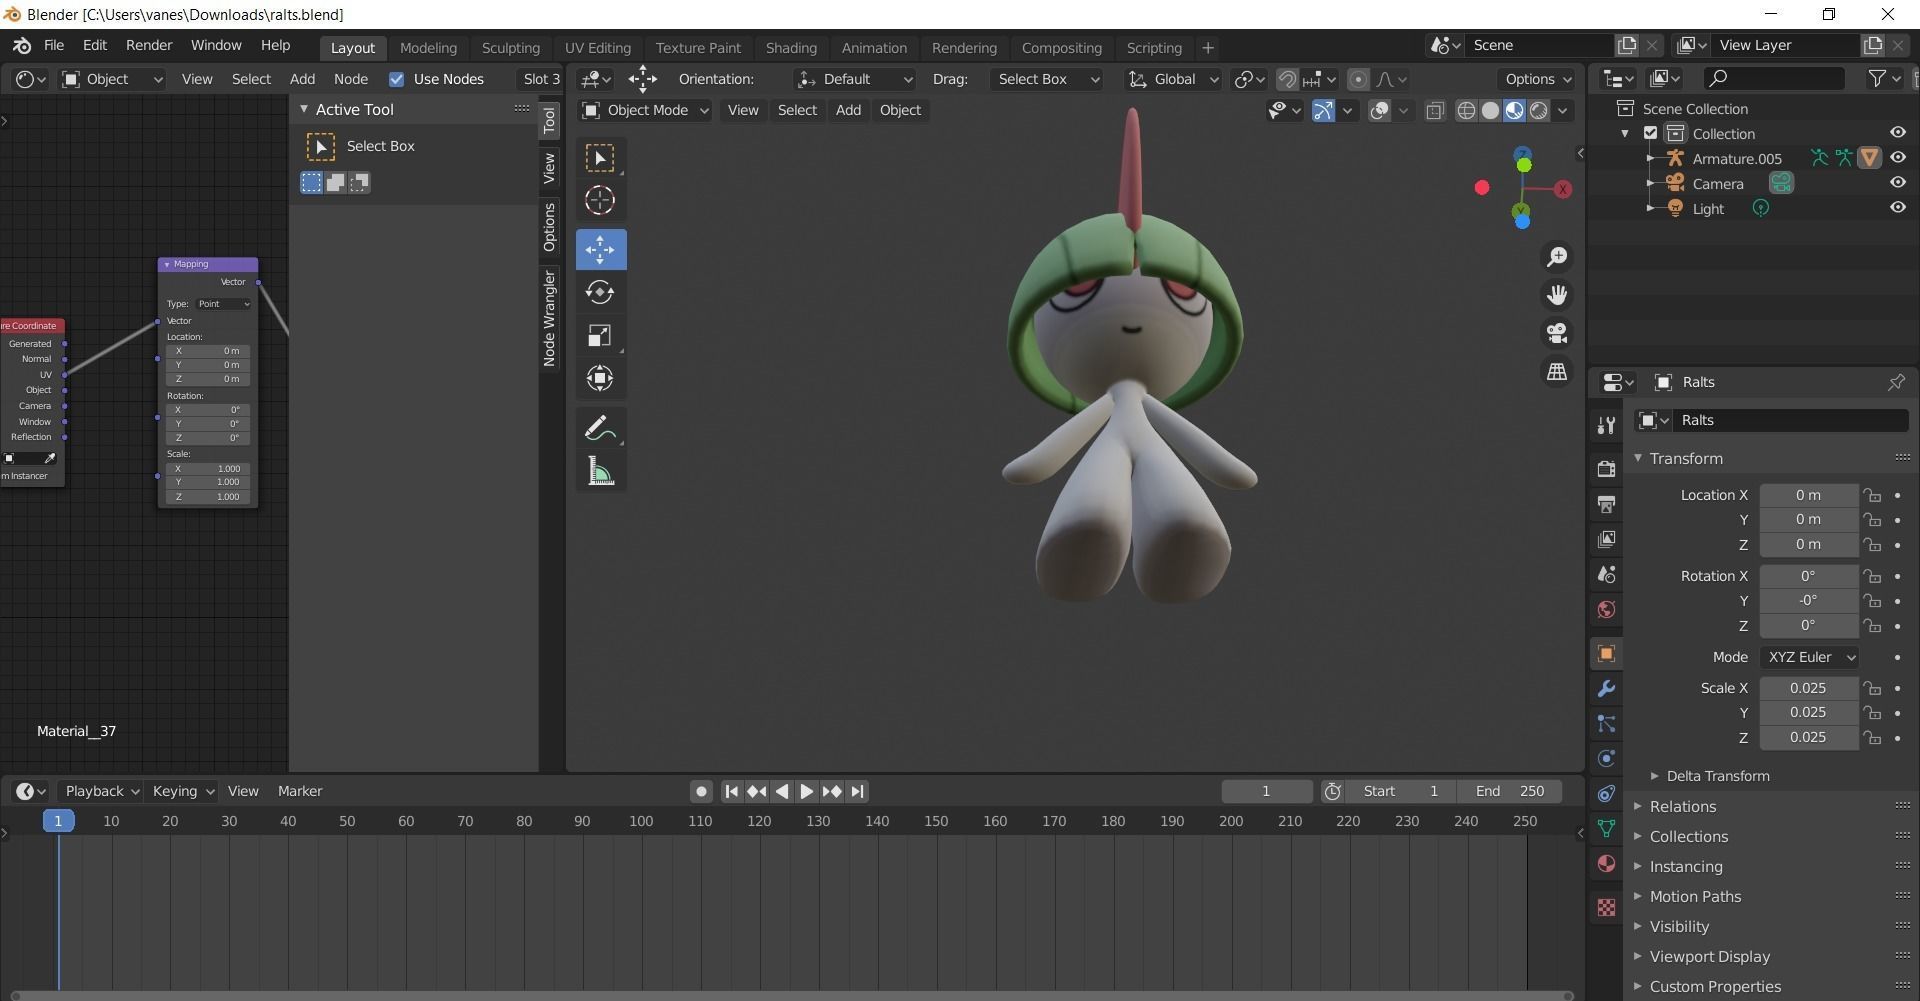Screen dimensions: 1920x1001
Task: Click the pan view hand icon
Action: tap(1557, 295)
